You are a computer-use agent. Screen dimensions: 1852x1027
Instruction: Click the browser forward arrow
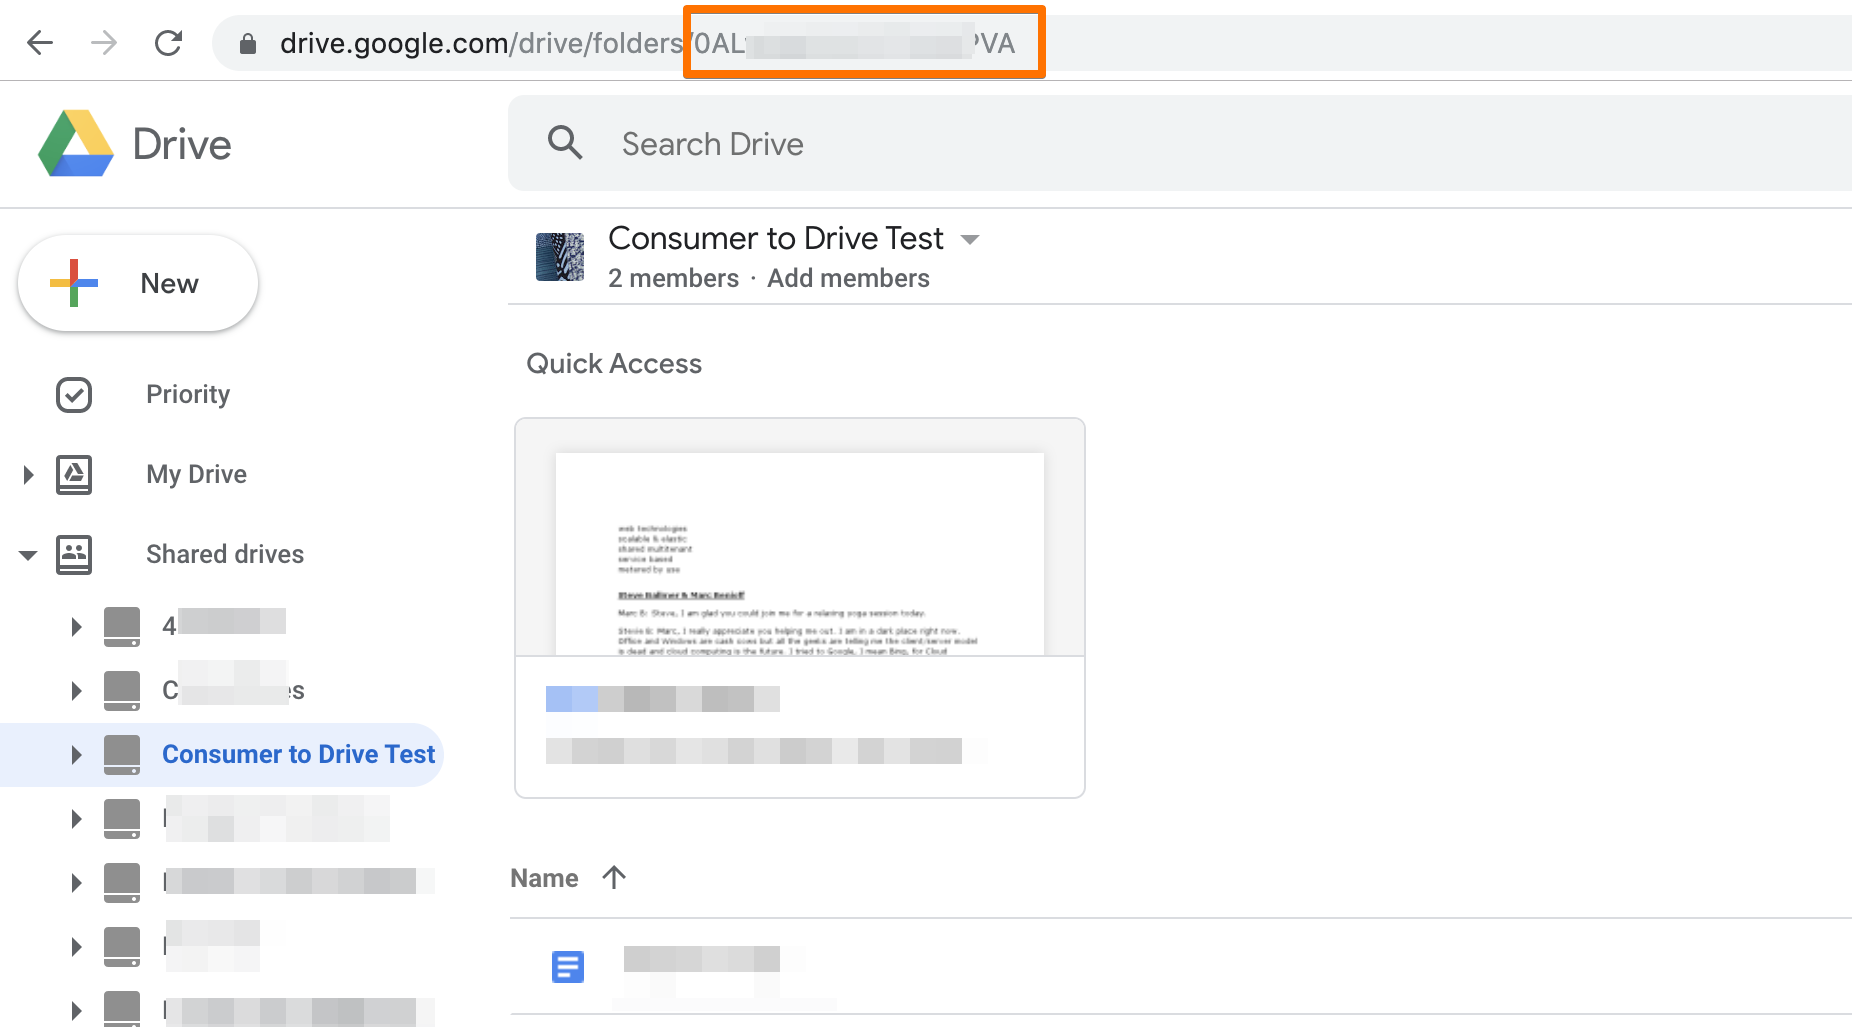pos(104,43)
